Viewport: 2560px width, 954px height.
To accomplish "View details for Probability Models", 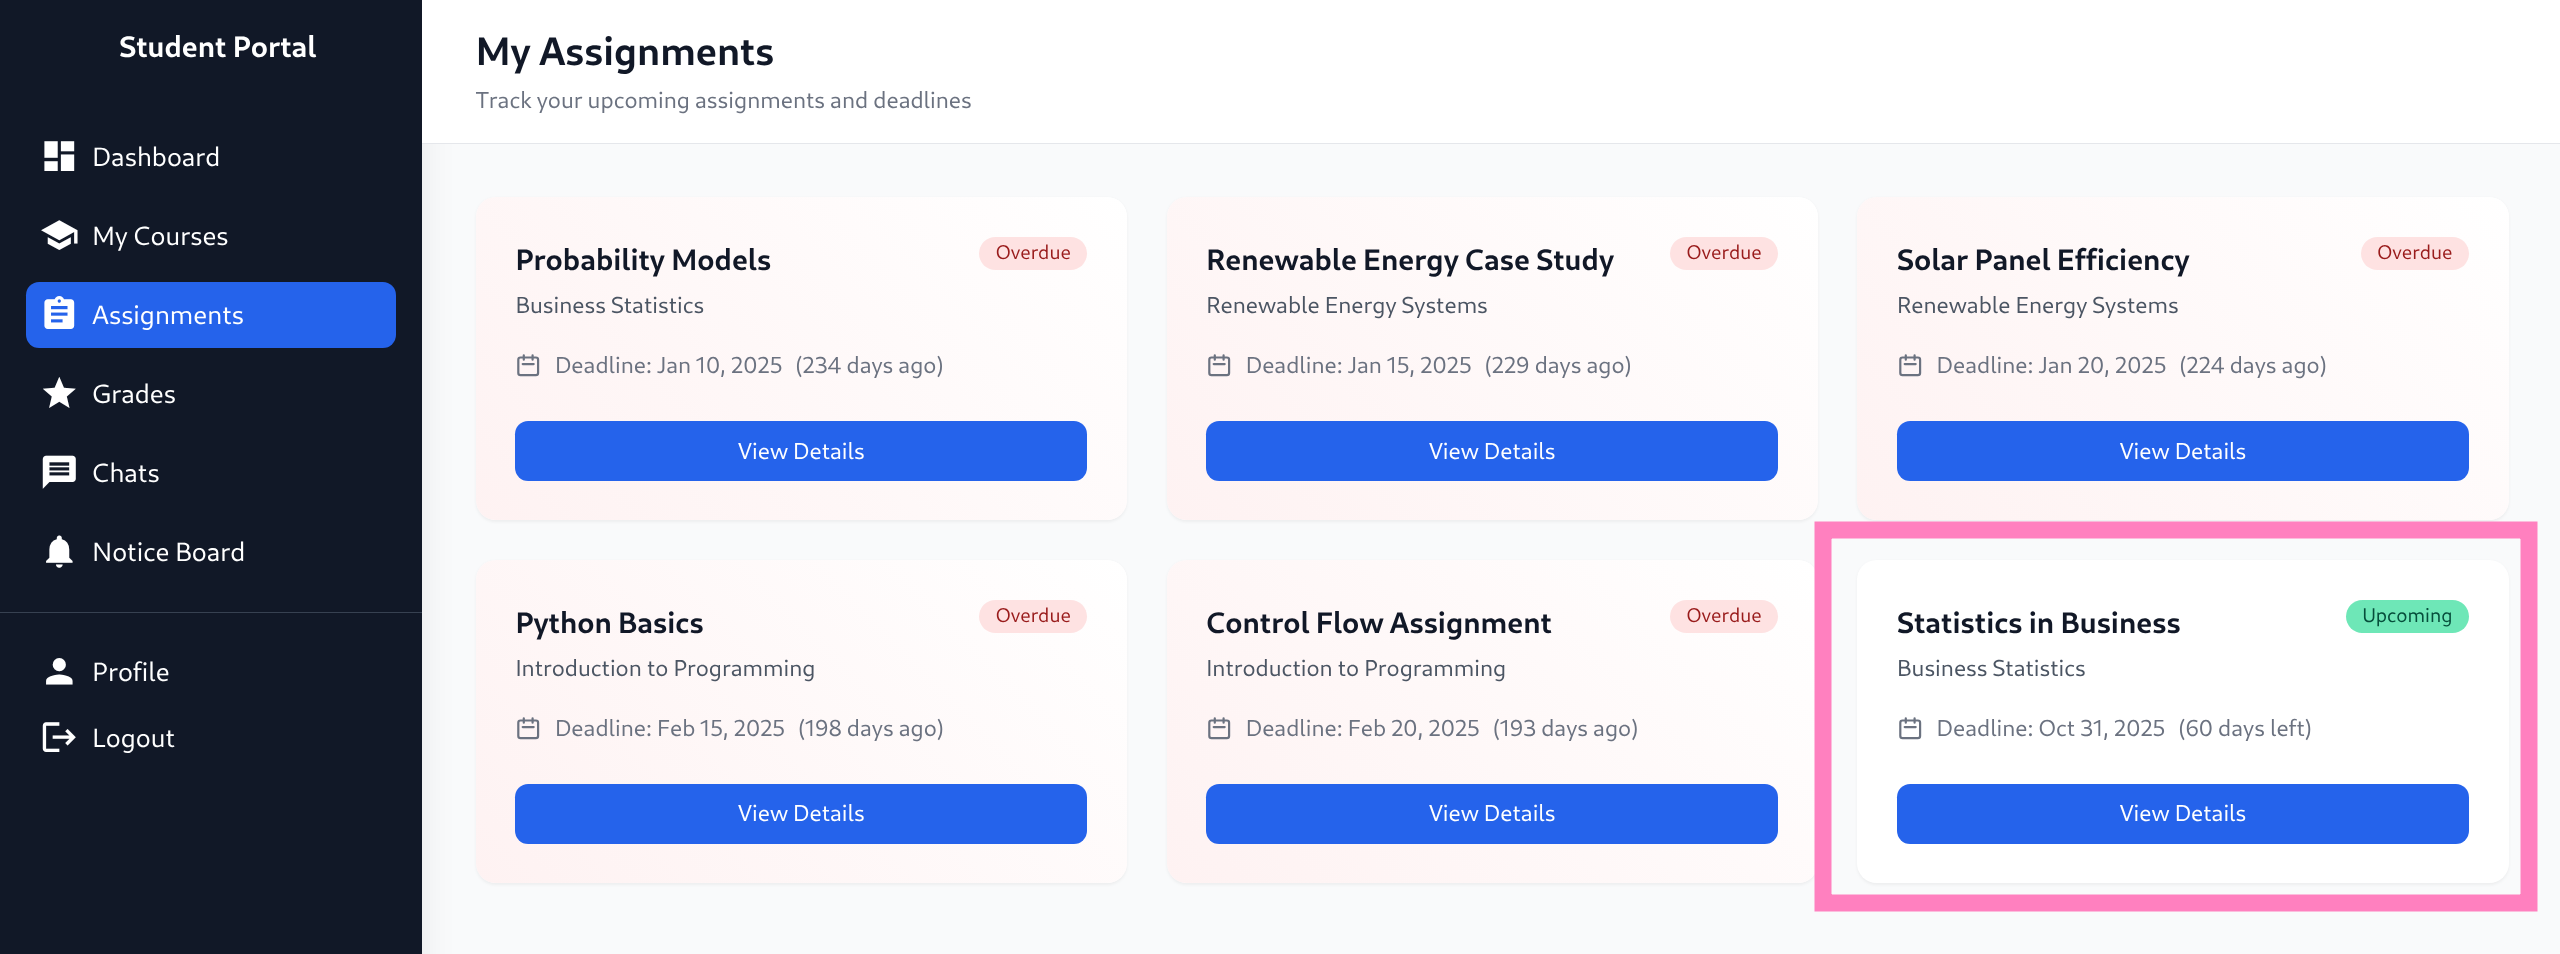I will [x=800, y=451].
